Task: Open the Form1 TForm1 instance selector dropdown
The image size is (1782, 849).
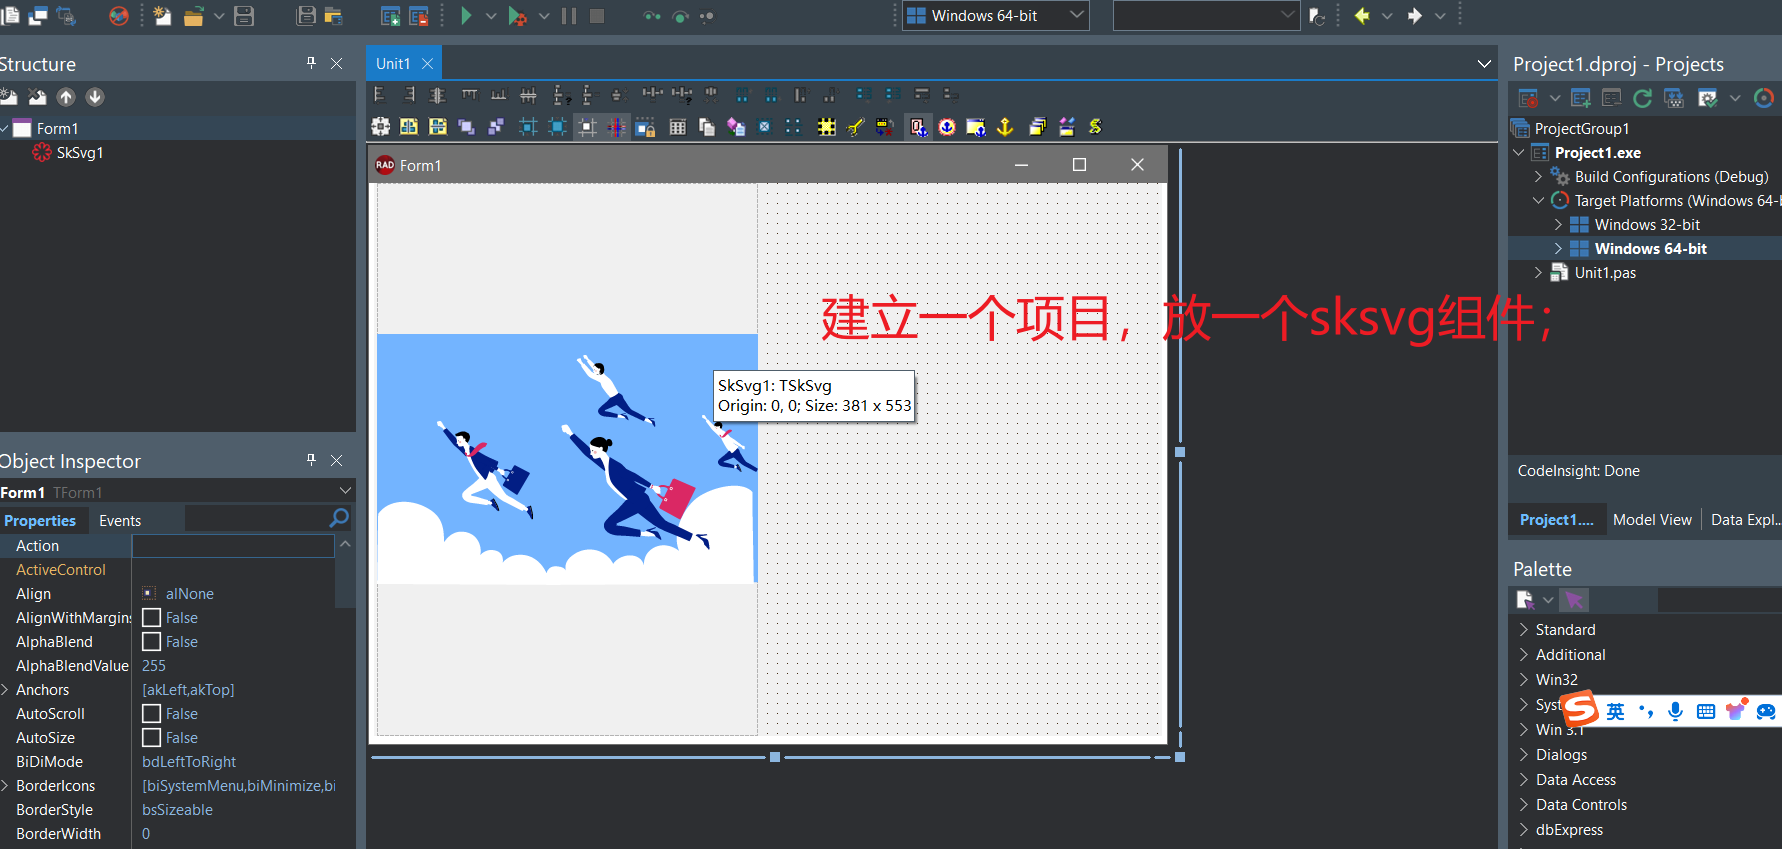Action: pos(345,491)
